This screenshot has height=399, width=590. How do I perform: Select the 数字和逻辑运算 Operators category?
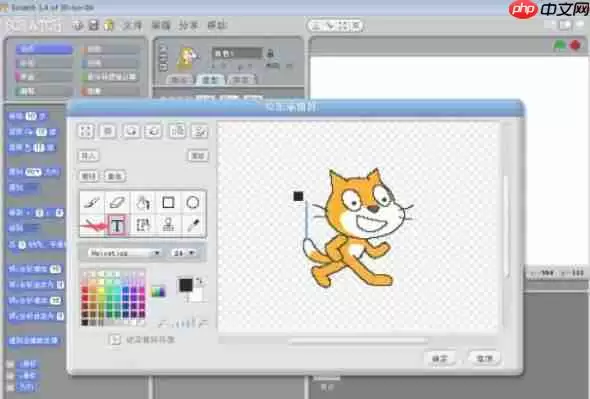pos(110,77)
